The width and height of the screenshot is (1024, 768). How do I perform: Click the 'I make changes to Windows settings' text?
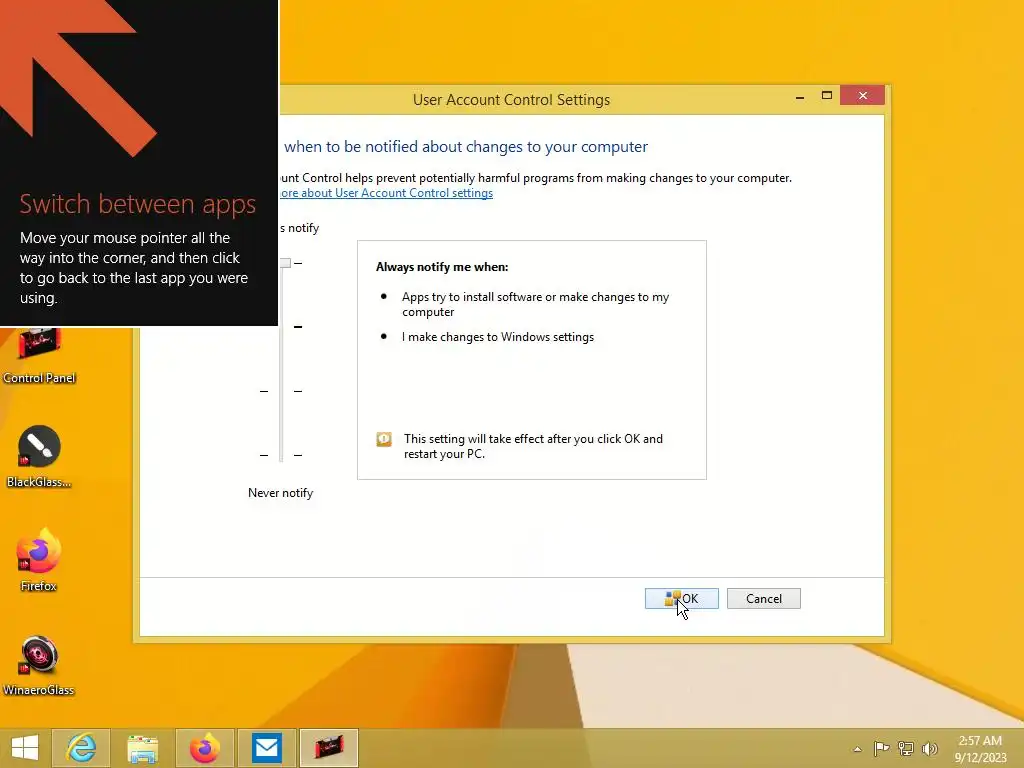coord(498,337)
